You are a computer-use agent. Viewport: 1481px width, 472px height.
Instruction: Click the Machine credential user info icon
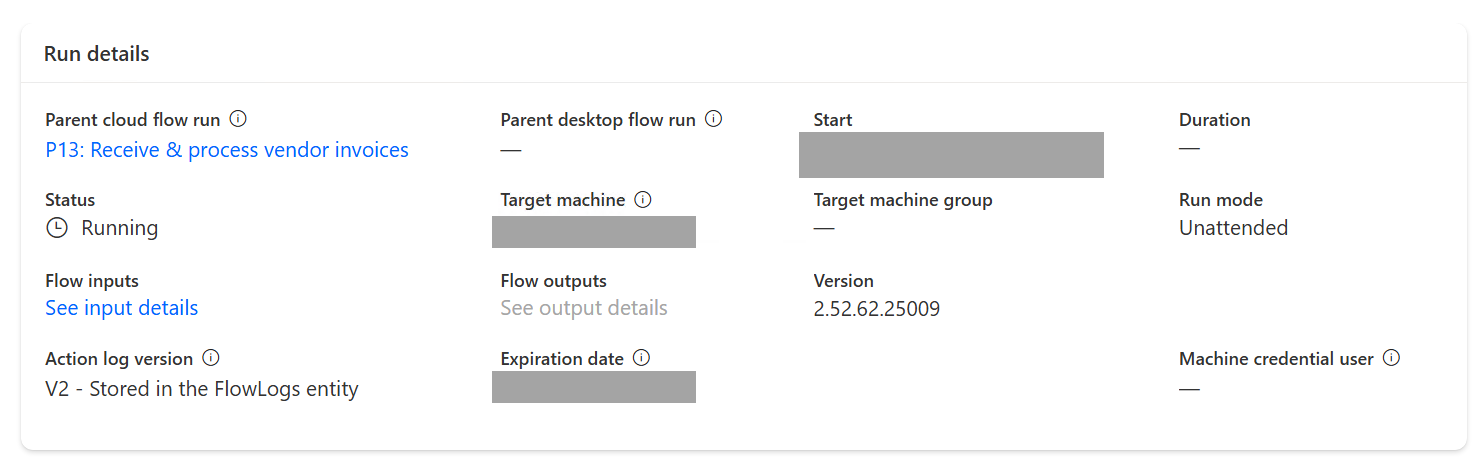point(1391,358)
